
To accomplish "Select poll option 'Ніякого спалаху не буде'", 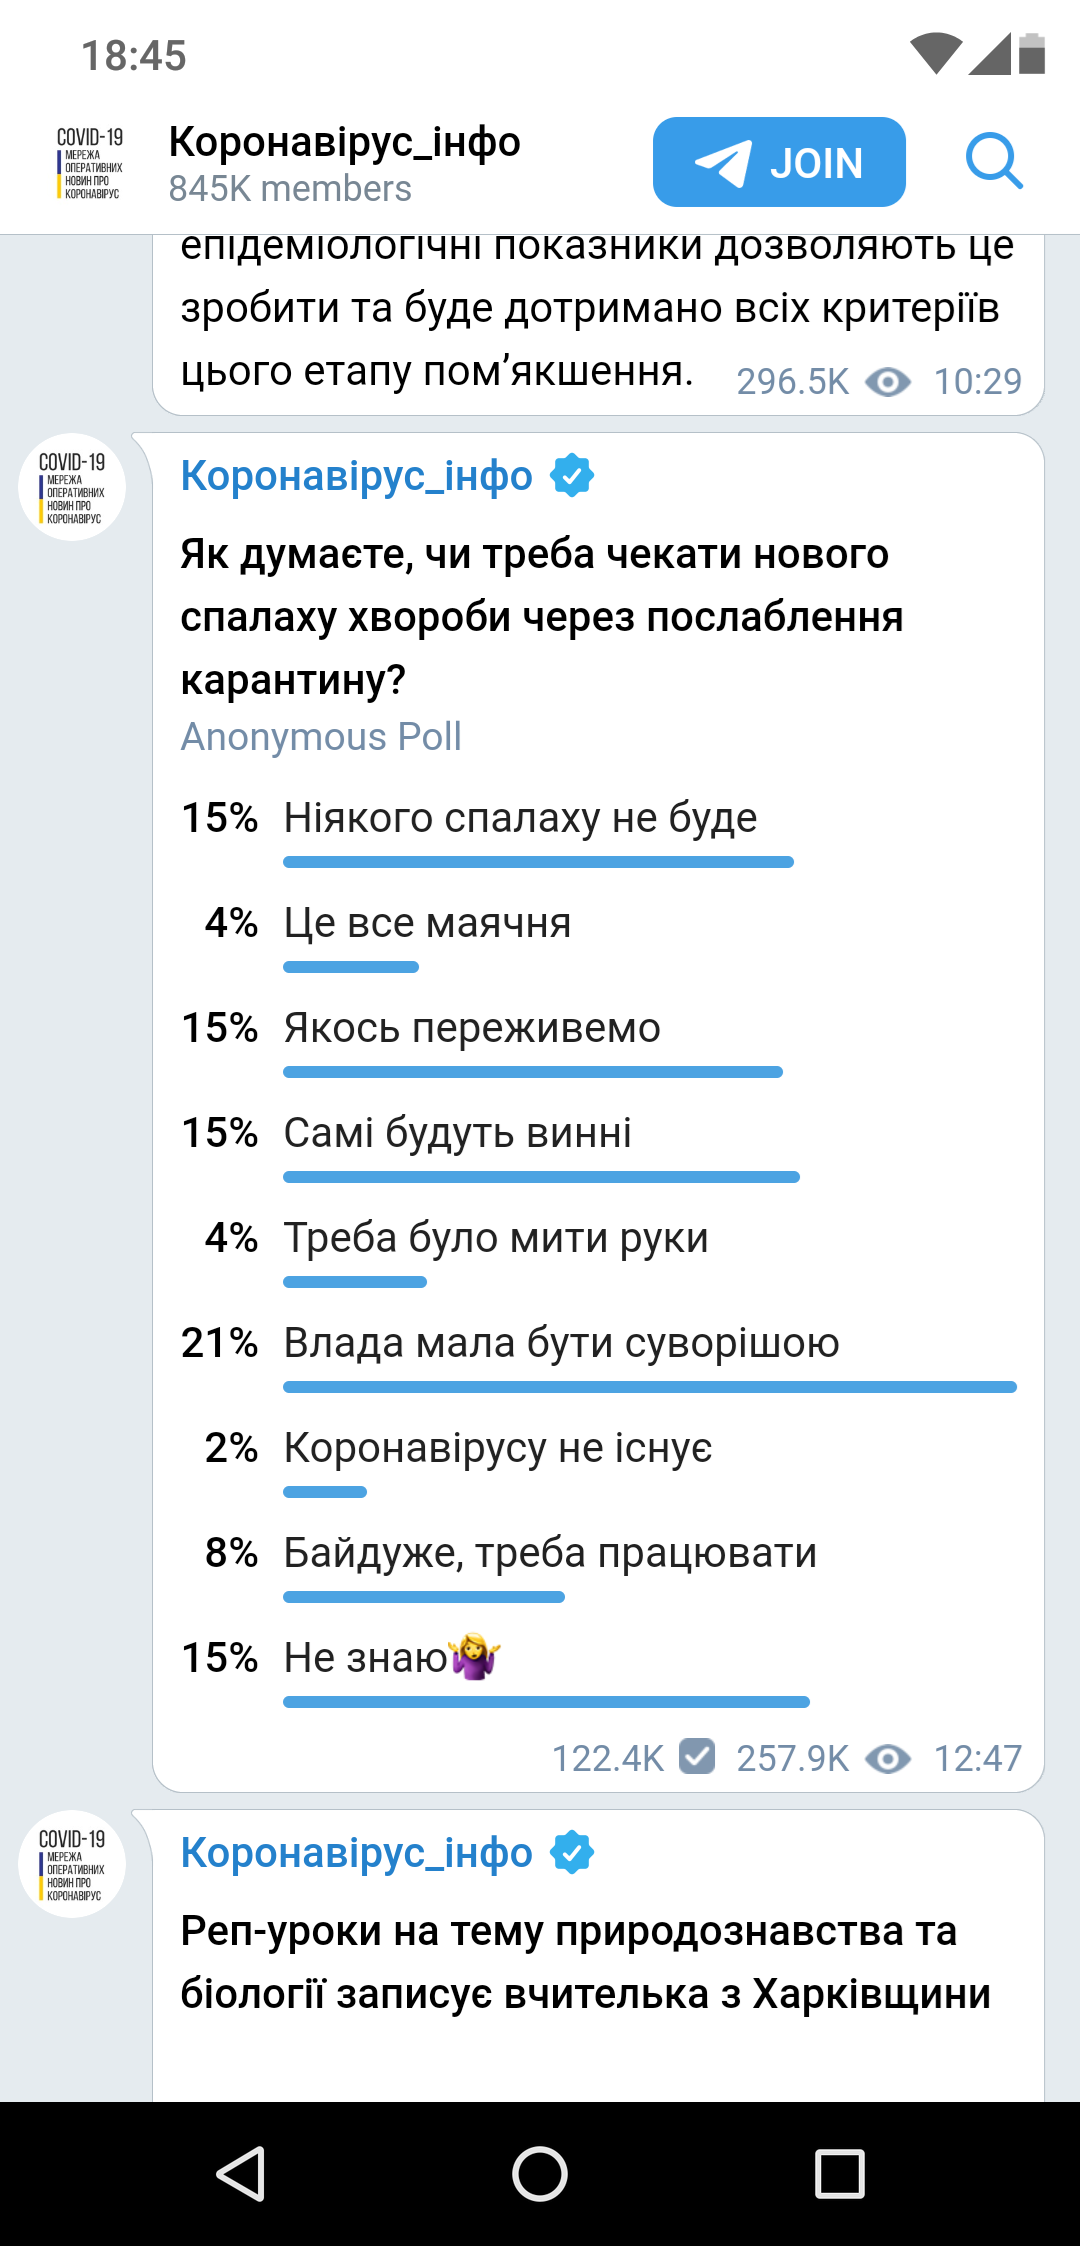I will click(x=520, y=818).
